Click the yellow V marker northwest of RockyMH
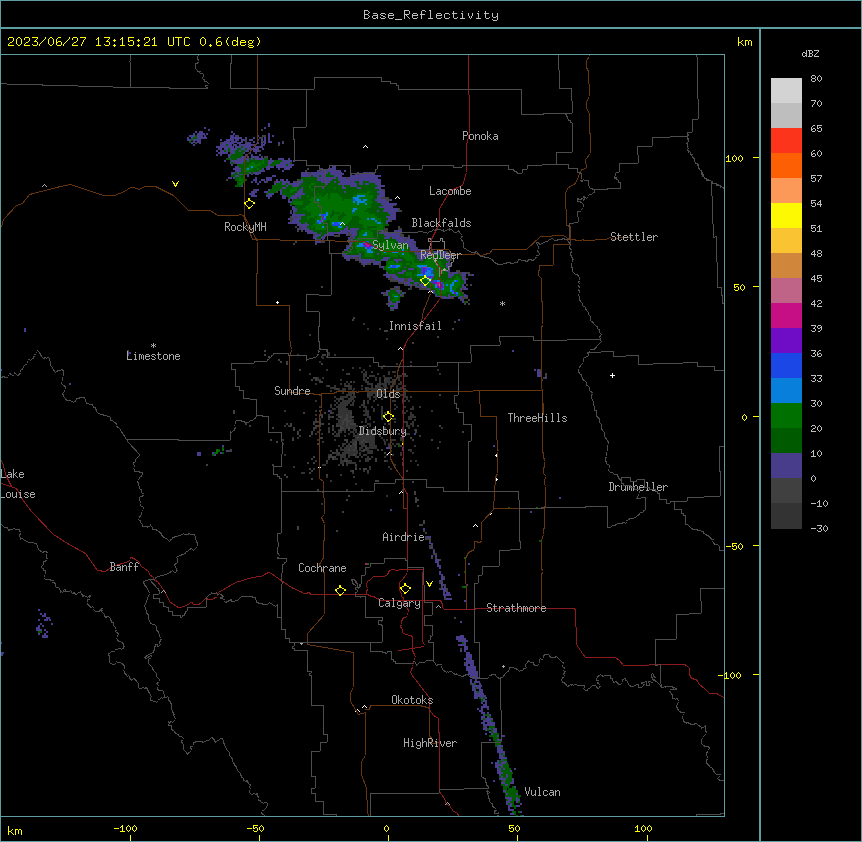 coord(175,184)
